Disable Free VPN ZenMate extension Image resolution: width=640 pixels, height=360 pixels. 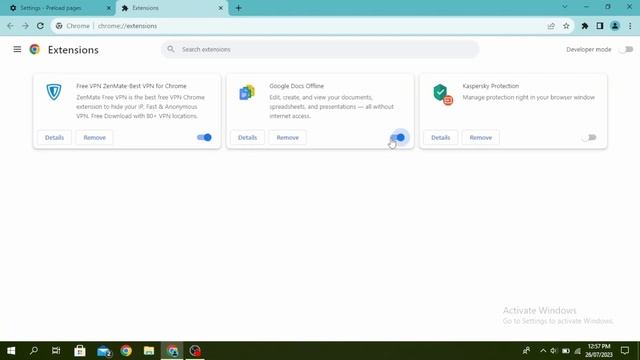(x=204, y=138)
